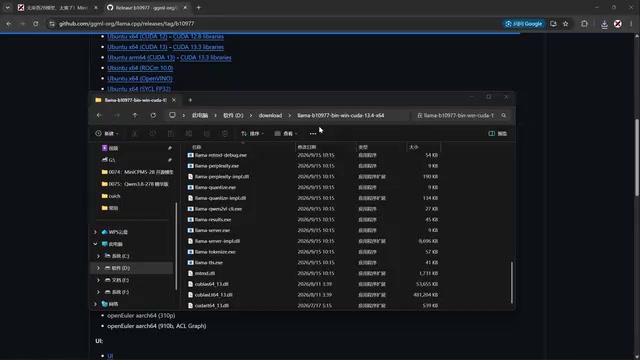Expand the Network node in sidebar
This screenshot has height=360, width=640.
pyautogui.click(x=96, y=304)
